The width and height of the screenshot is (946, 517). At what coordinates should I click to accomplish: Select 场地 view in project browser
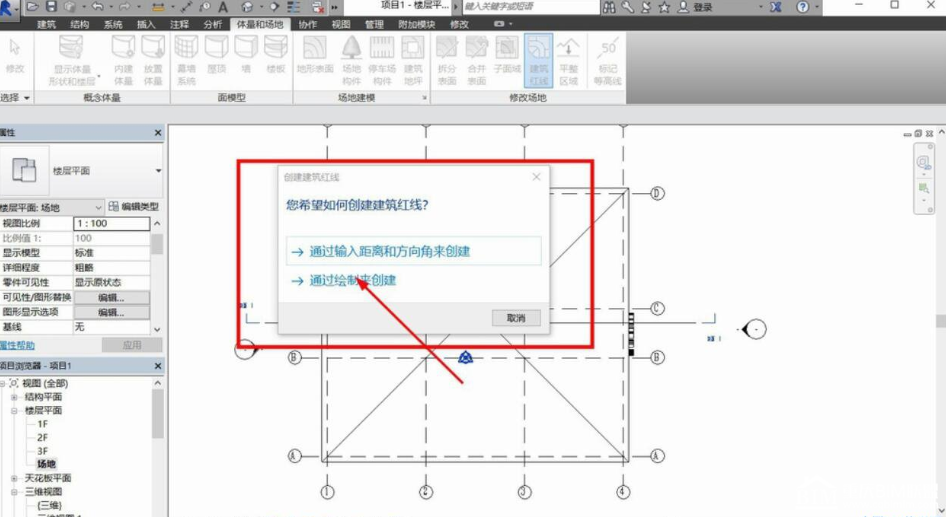pyautogui.click(x=46, y=465)
